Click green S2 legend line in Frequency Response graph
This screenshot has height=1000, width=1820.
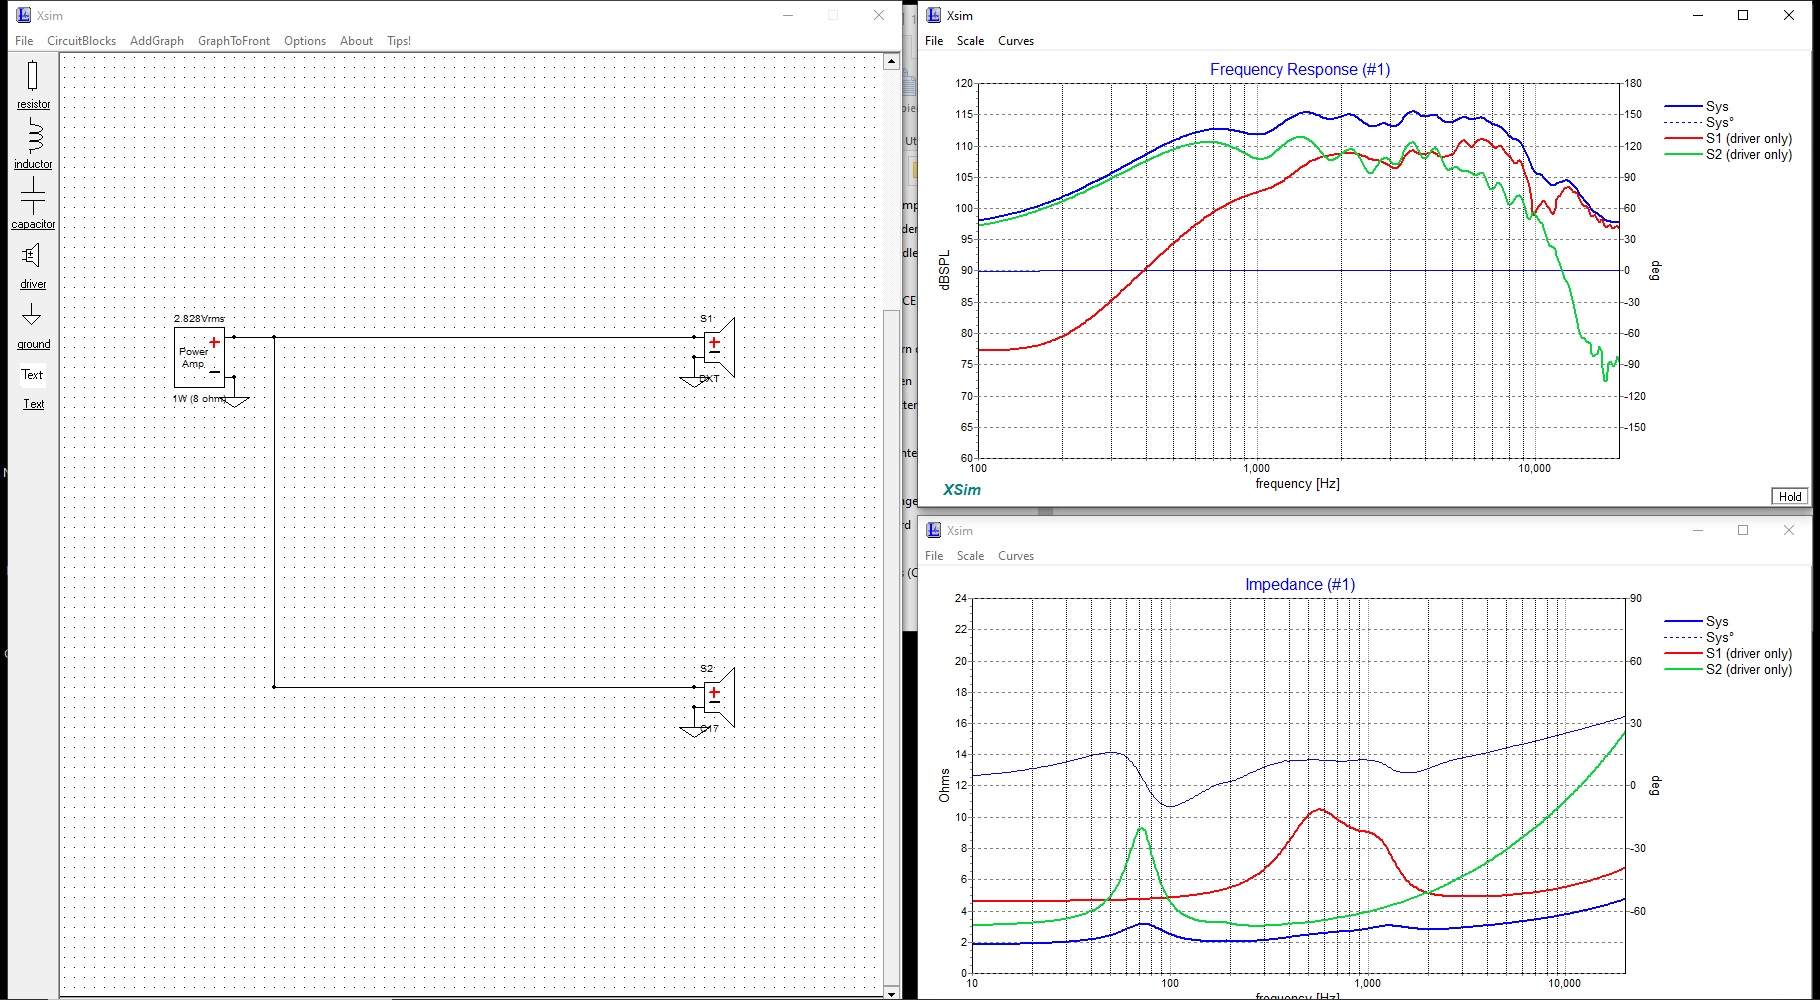pyautogui.click(x=1683, y=154)
